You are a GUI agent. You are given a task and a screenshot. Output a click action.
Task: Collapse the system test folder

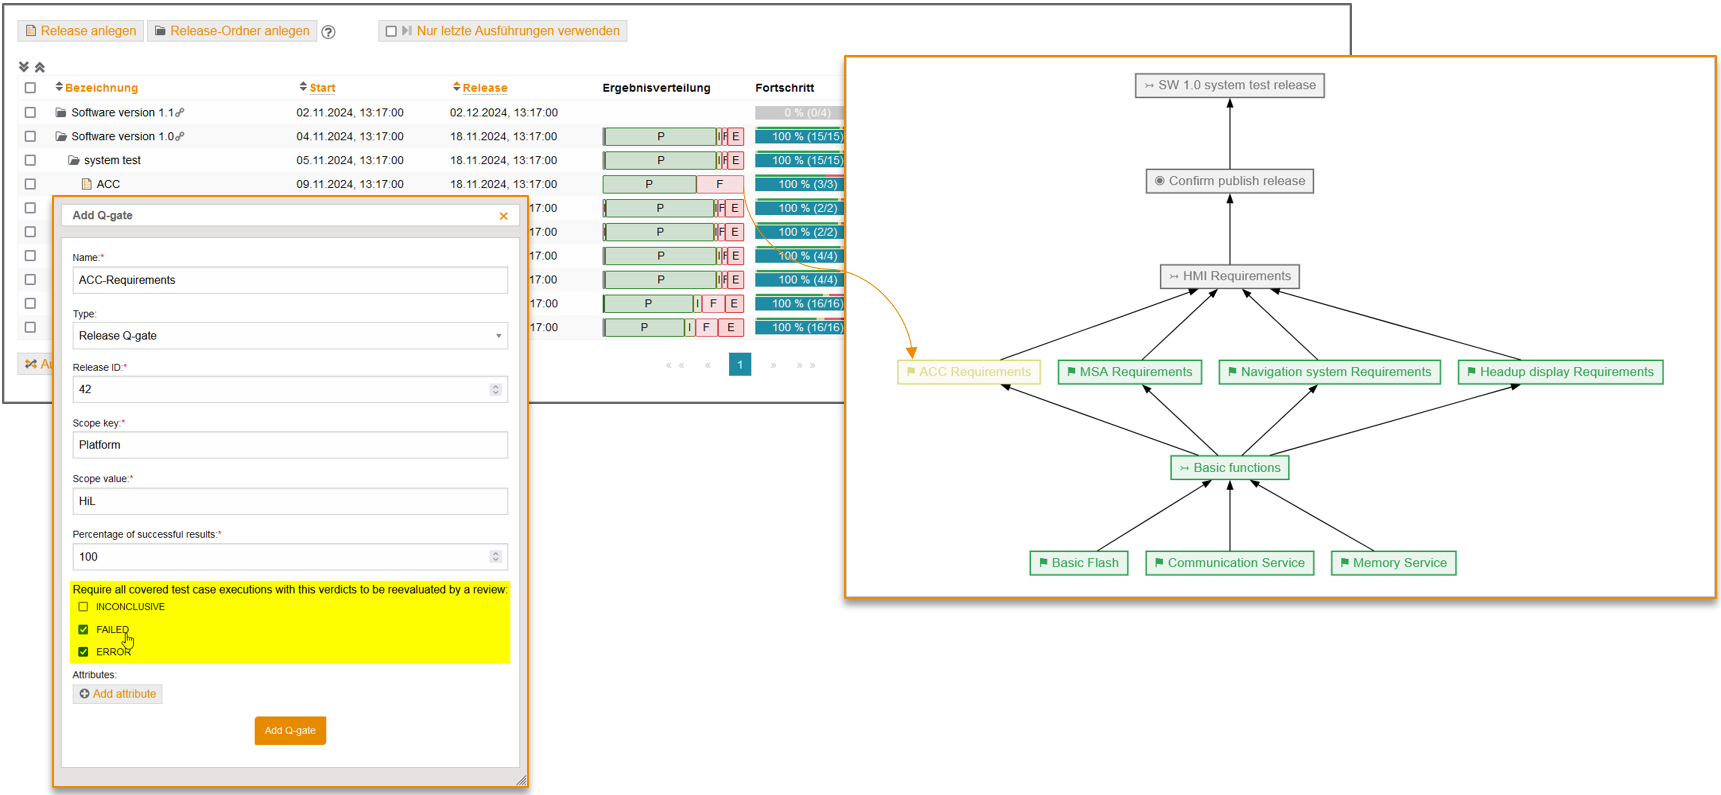click(x=73, y=161)
